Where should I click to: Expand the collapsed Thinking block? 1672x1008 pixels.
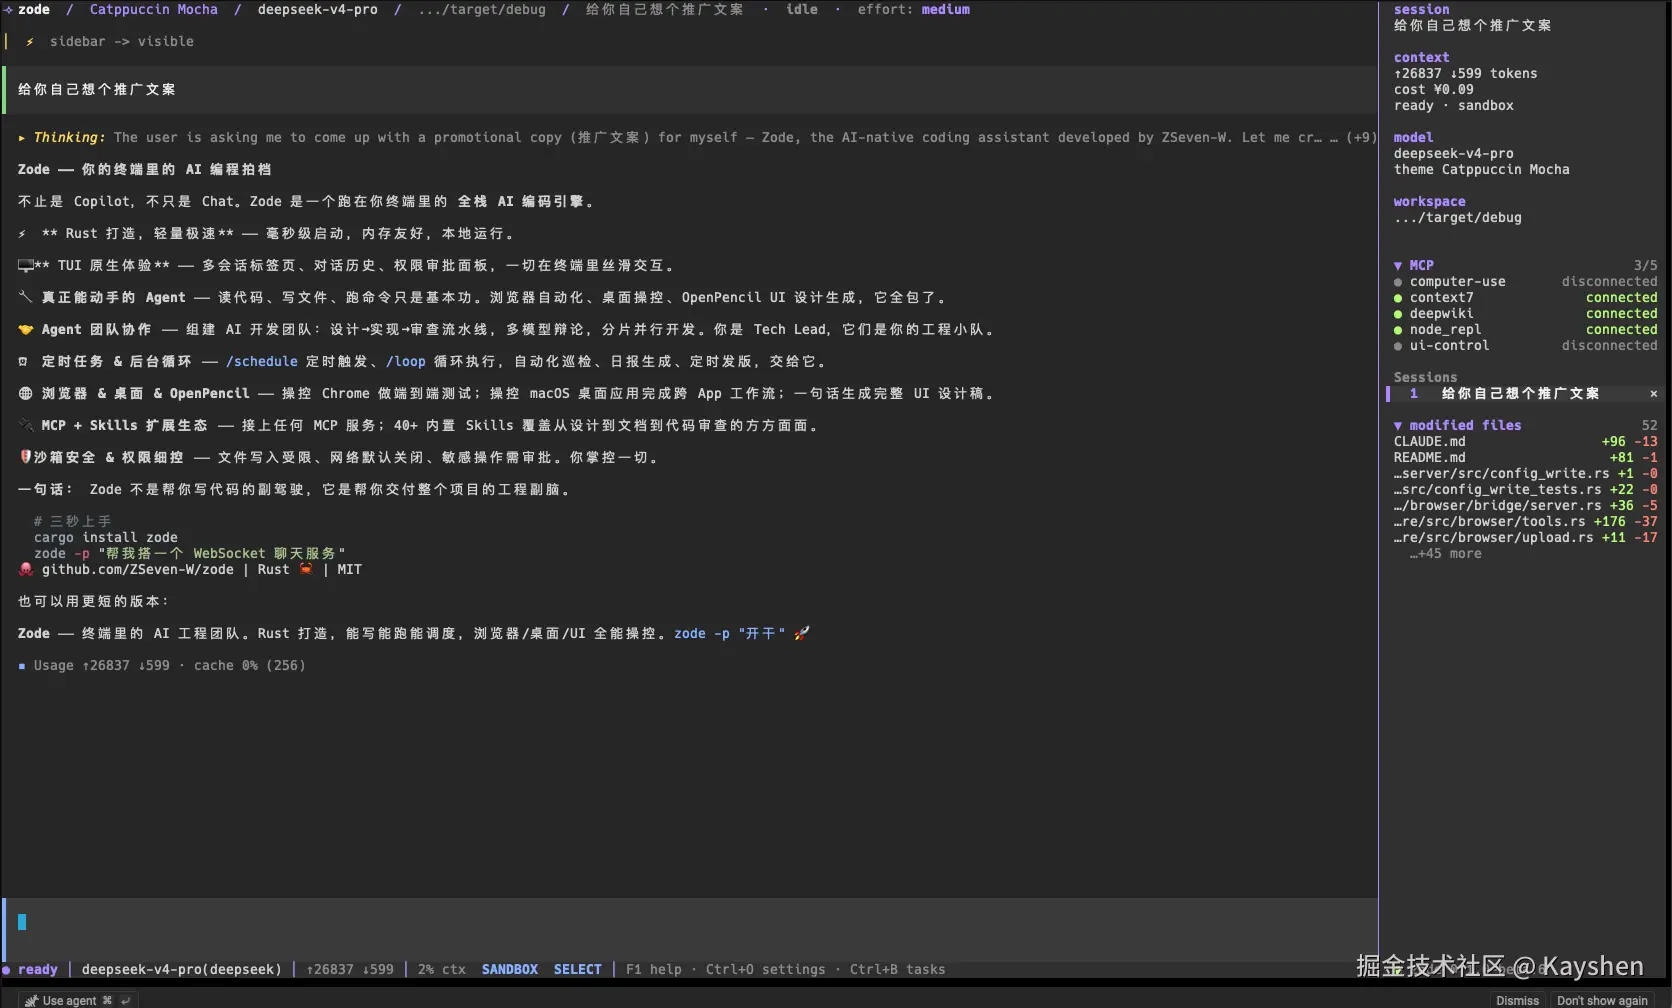[x=22, y=138]
